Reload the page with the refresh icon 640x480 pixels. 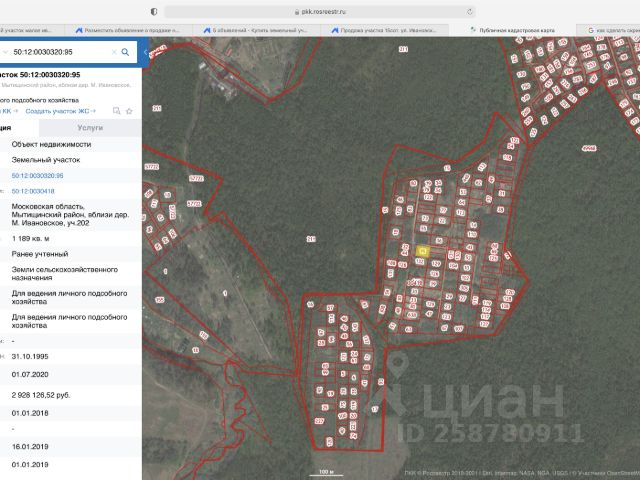point(470,12)
